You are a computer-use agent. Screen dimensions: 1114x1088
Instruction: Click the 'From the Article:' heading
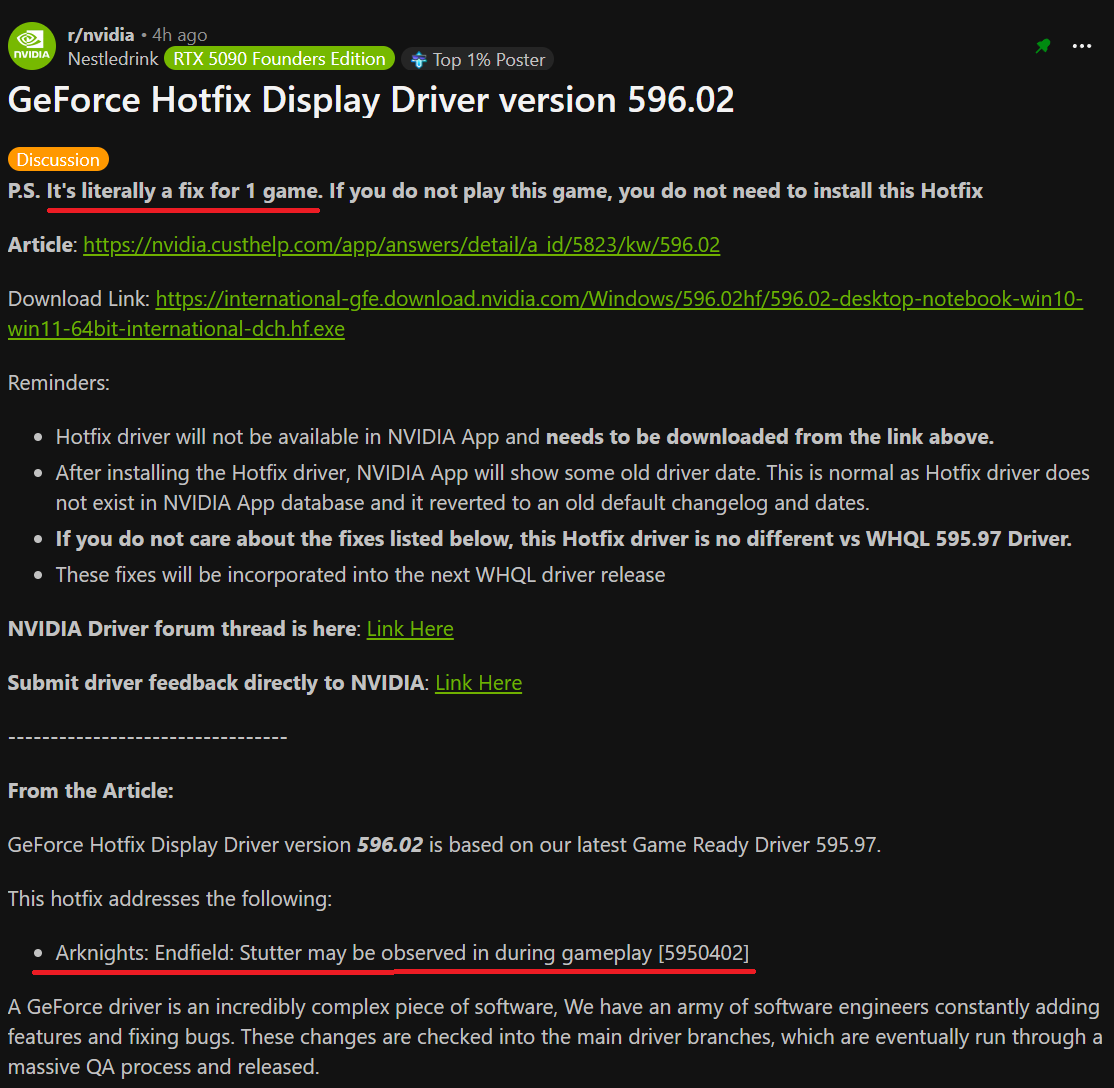pyautogui.click(x=91, y=791)
